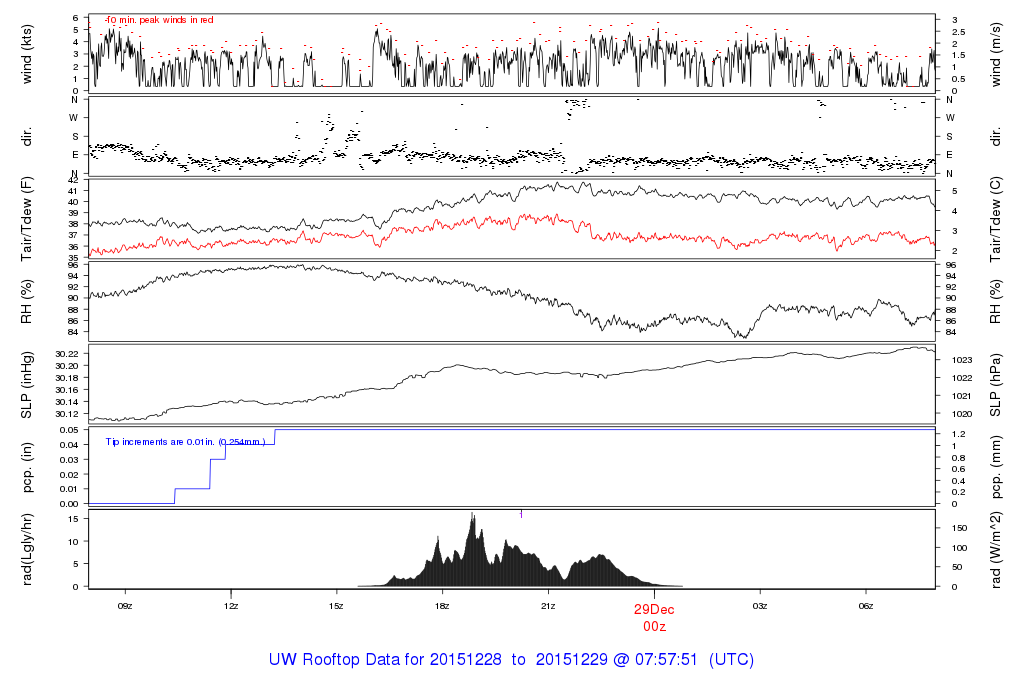Click the 'rad (W/m^2)' right axis label
The image size is (1024, 700).
pos(997,548)
